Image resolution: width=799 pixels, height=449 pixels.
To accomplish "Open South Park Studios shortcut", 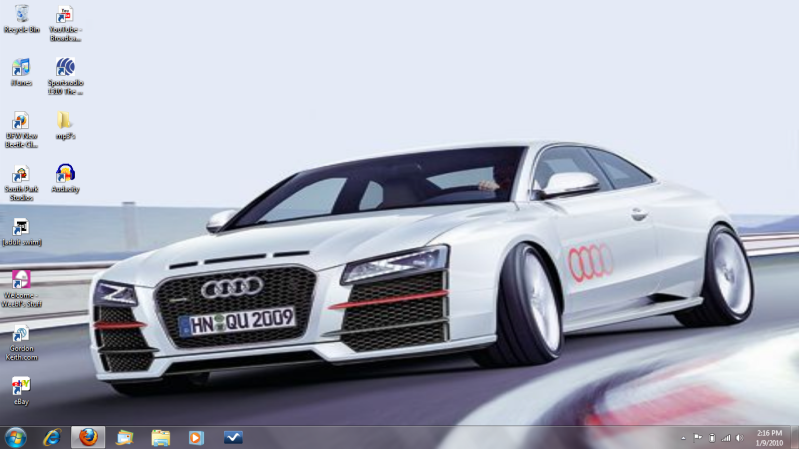I will [21, 183].
